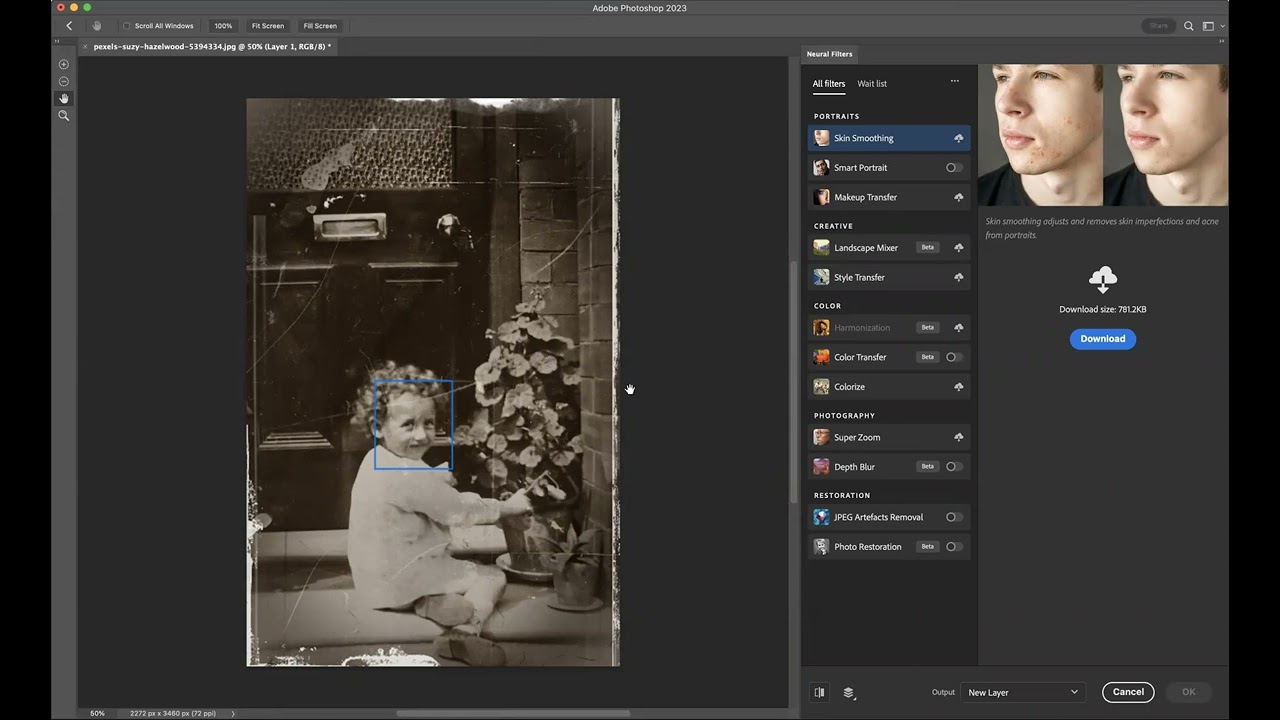Toggle the Smart Portrait filter on
This screenshot has width=1280, height=720.
954,167
